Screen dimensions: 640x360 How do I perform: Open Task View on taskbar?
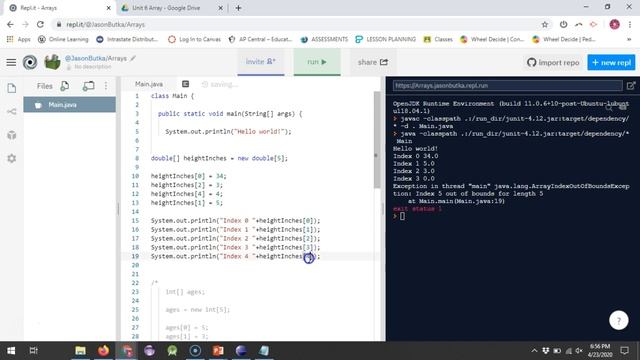(33, 351)
